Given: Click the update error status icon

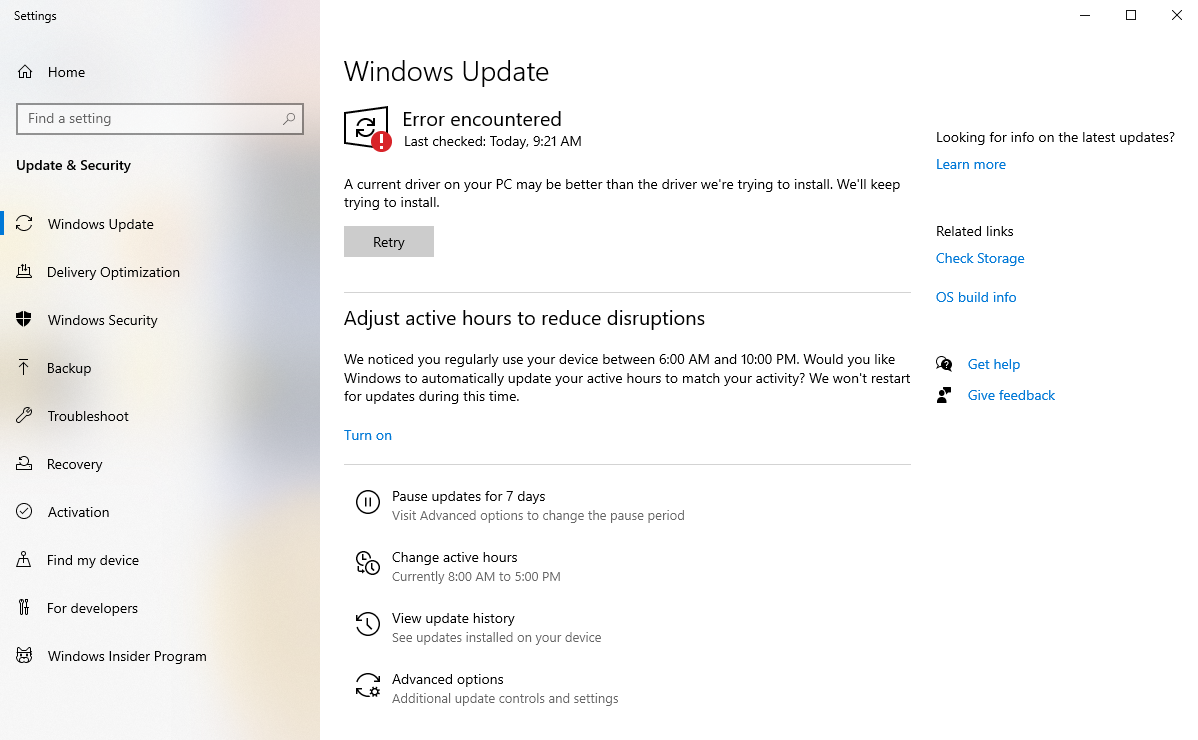Looking at the screenshot, I should (367, 129).
